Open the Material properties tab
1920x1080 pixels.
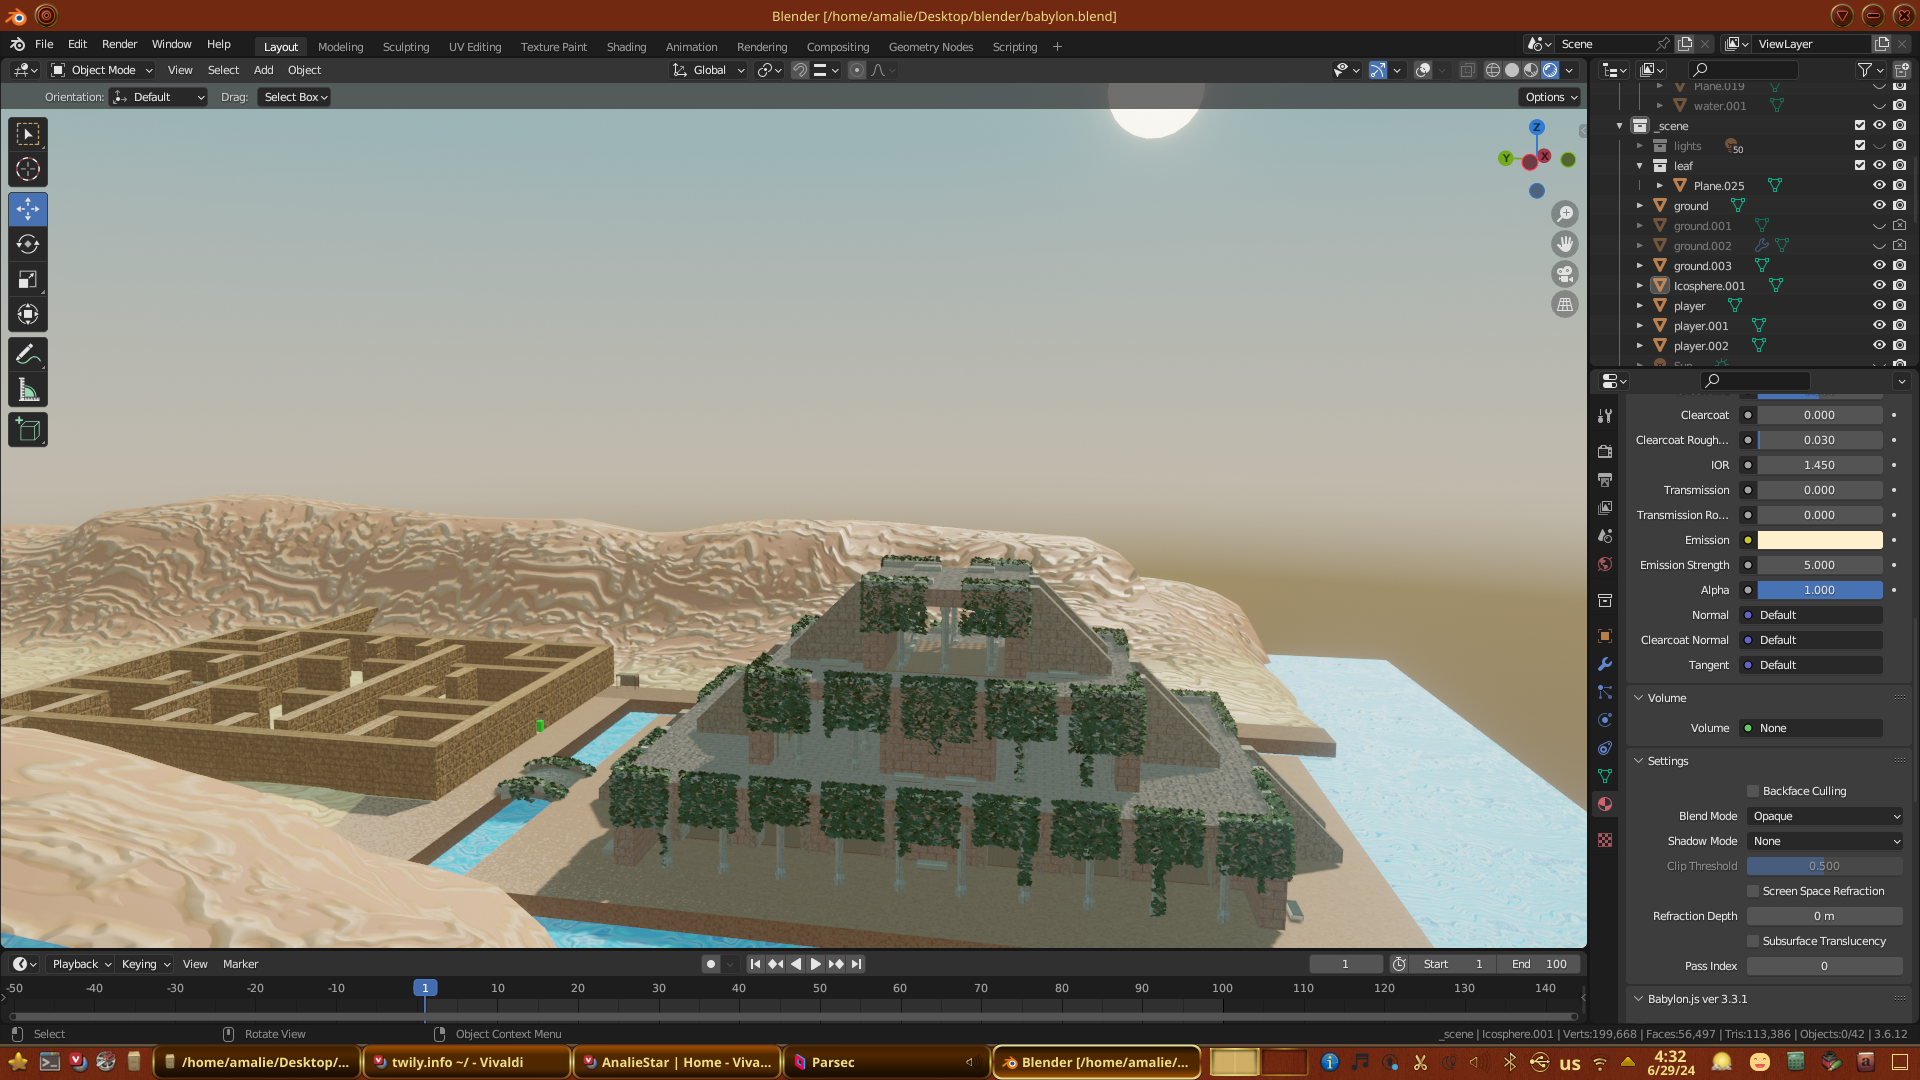[x=1605, y=805]
